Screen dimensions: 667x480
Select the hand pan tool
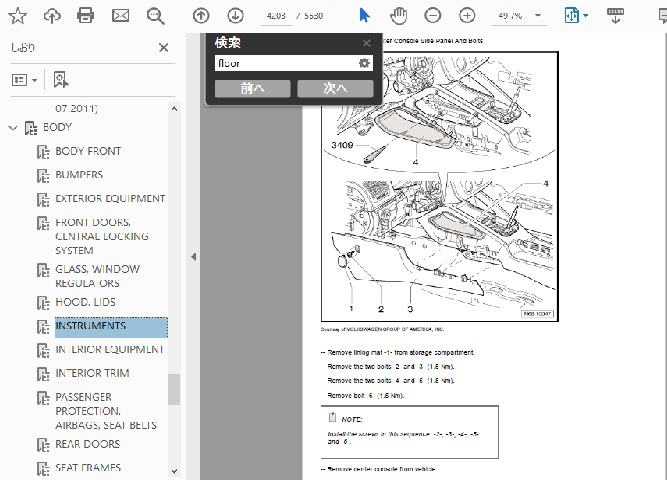pyautogui.click(x=398, y=15)
